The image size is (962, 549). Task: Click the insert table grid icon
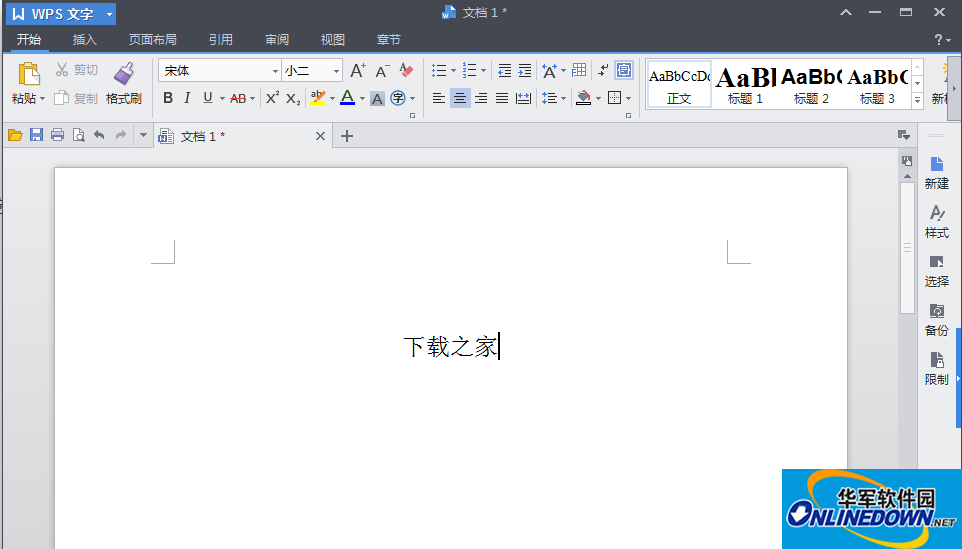(579, 71)
